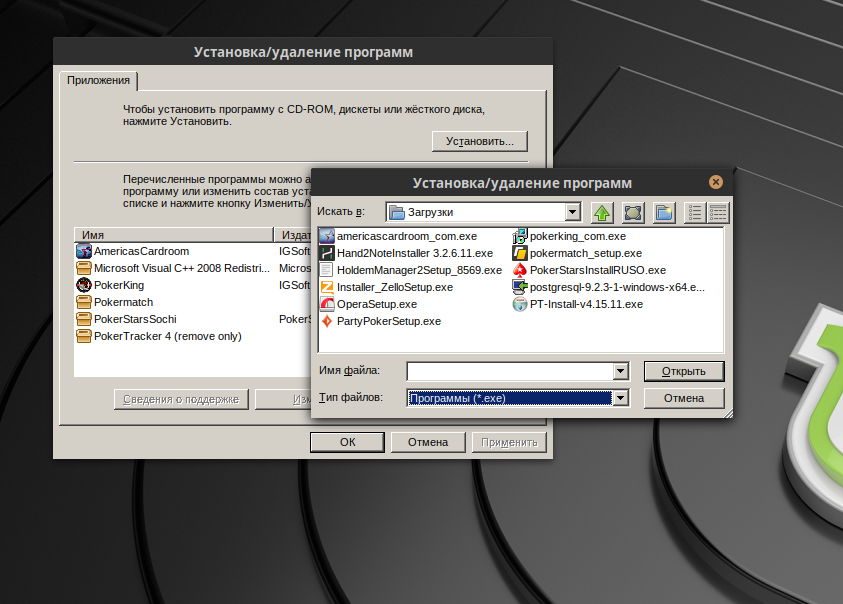This screenshot has height=604, width=843.
Task: Select Installer_ZelloSetup.exe file icon
Action: point(327,287)
